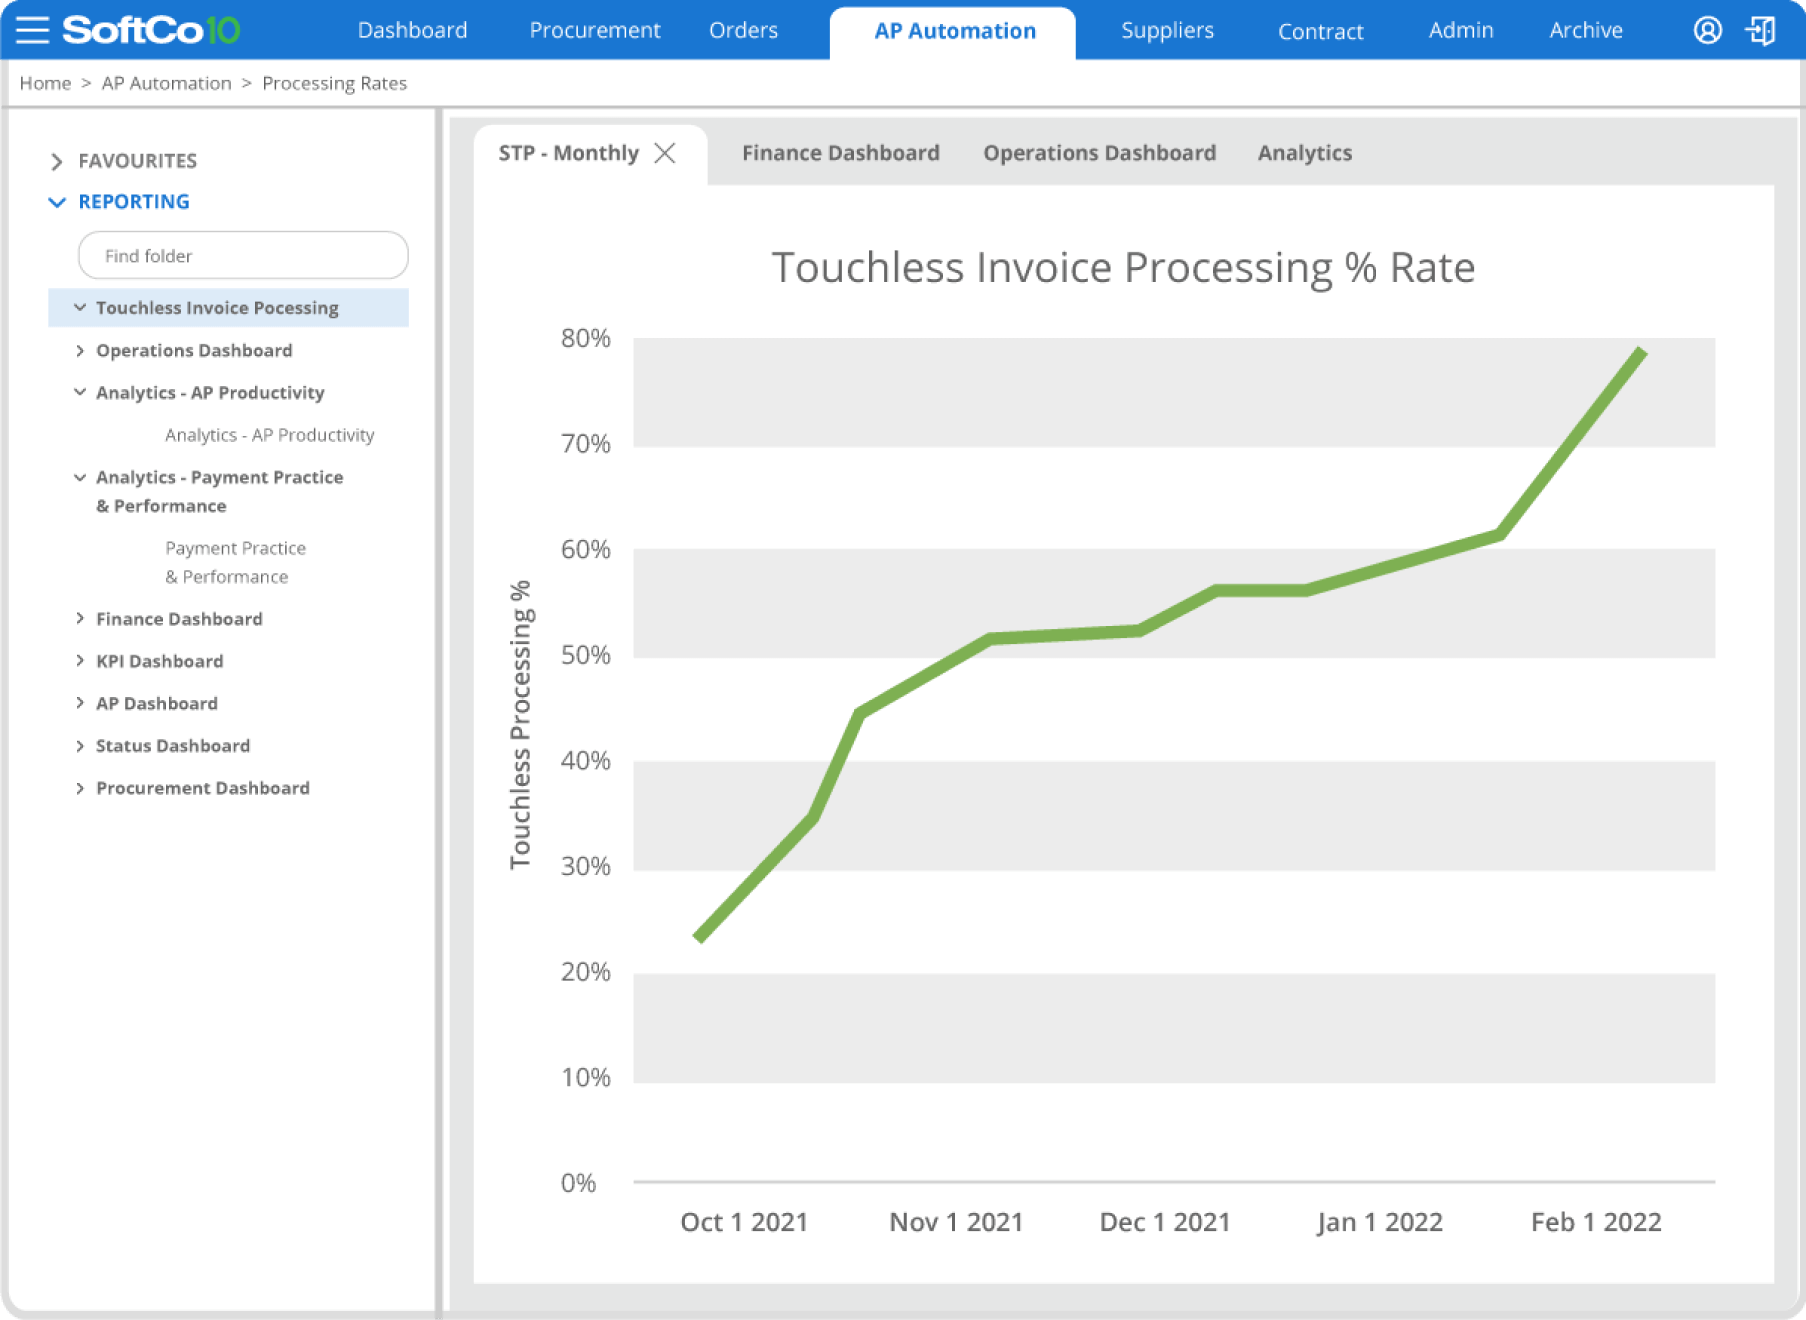Expand the Procurement Dashboard folder

pyautogui.click(x=80, y=788)
